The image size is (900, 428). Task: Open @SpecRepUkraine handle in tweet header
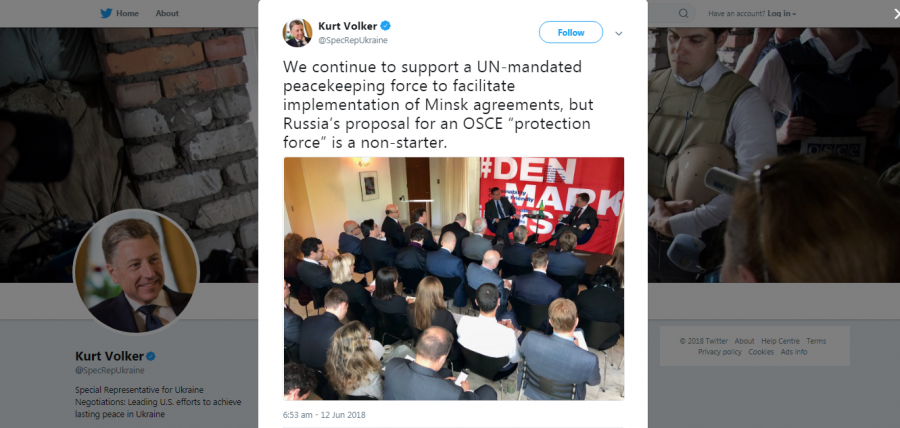tap(353, 40)
